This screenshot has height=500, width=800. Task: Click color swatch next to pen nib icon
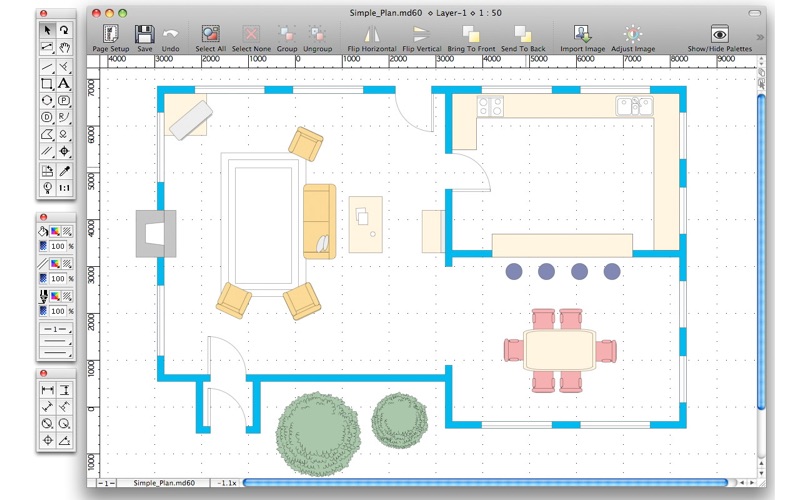coord(55,296)
